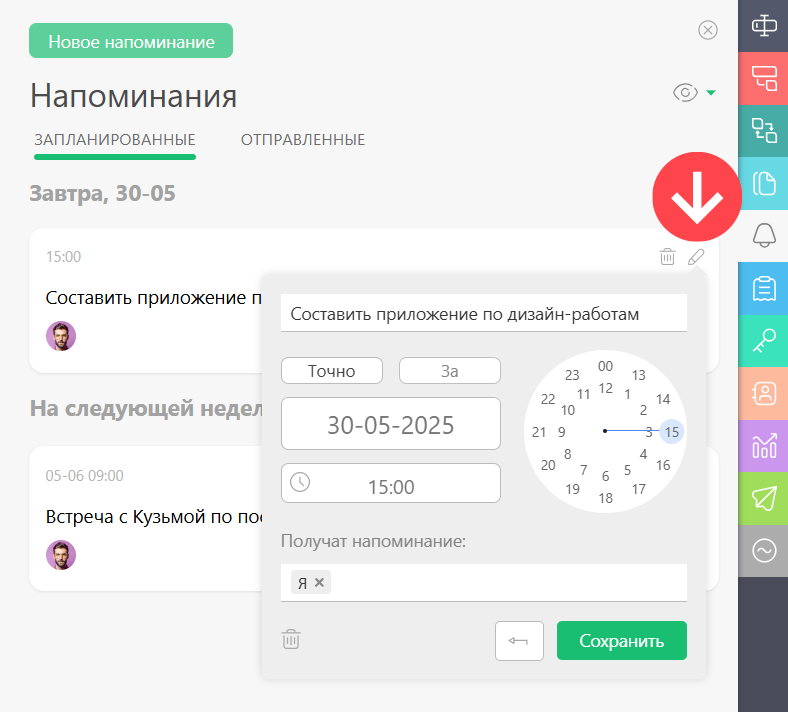This screenshot has width=788, height=712.
Task: Pick hour 00 on the clock dial
Action: pyautogui.click(x=606, y=366)
